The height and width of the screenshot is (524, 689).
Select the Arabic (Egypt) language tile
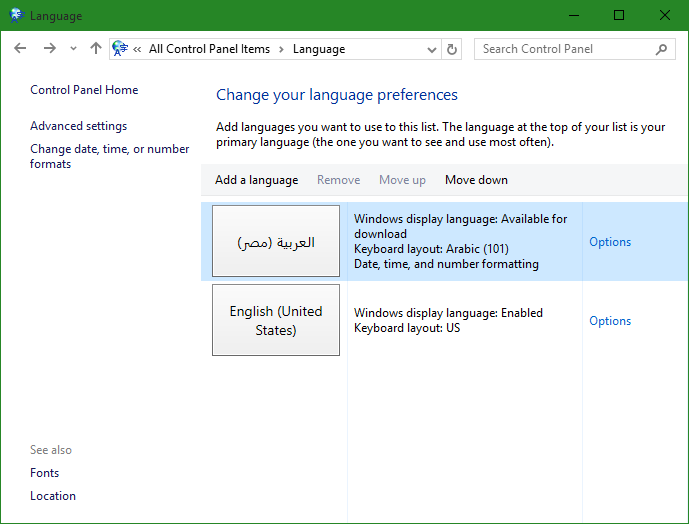(276, 241)
